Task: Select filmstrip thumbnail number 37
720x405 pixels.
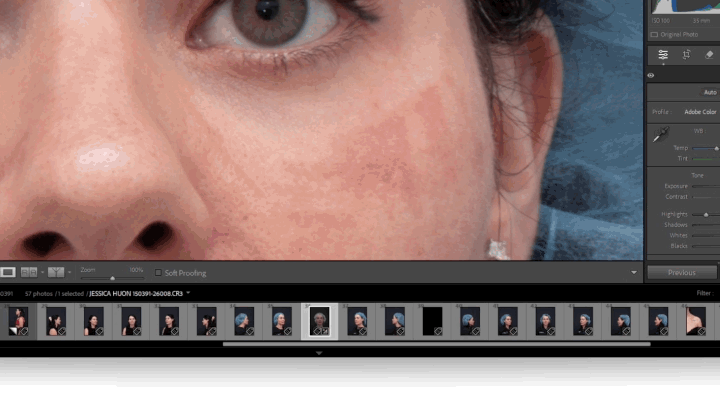Action: pos(357,321)
